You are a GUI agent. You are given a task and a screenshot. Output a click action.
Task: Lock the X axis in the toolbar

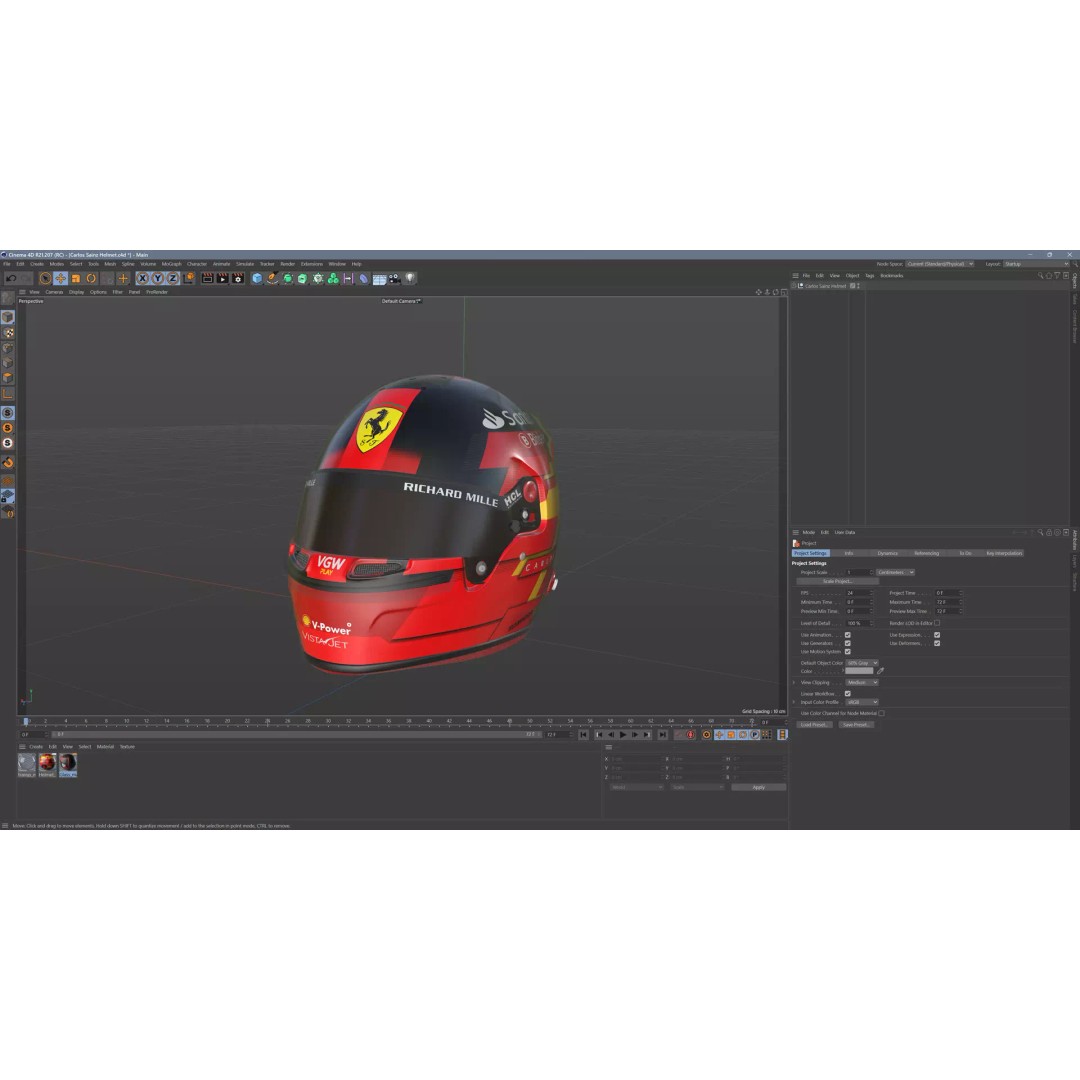click(143, 279)
